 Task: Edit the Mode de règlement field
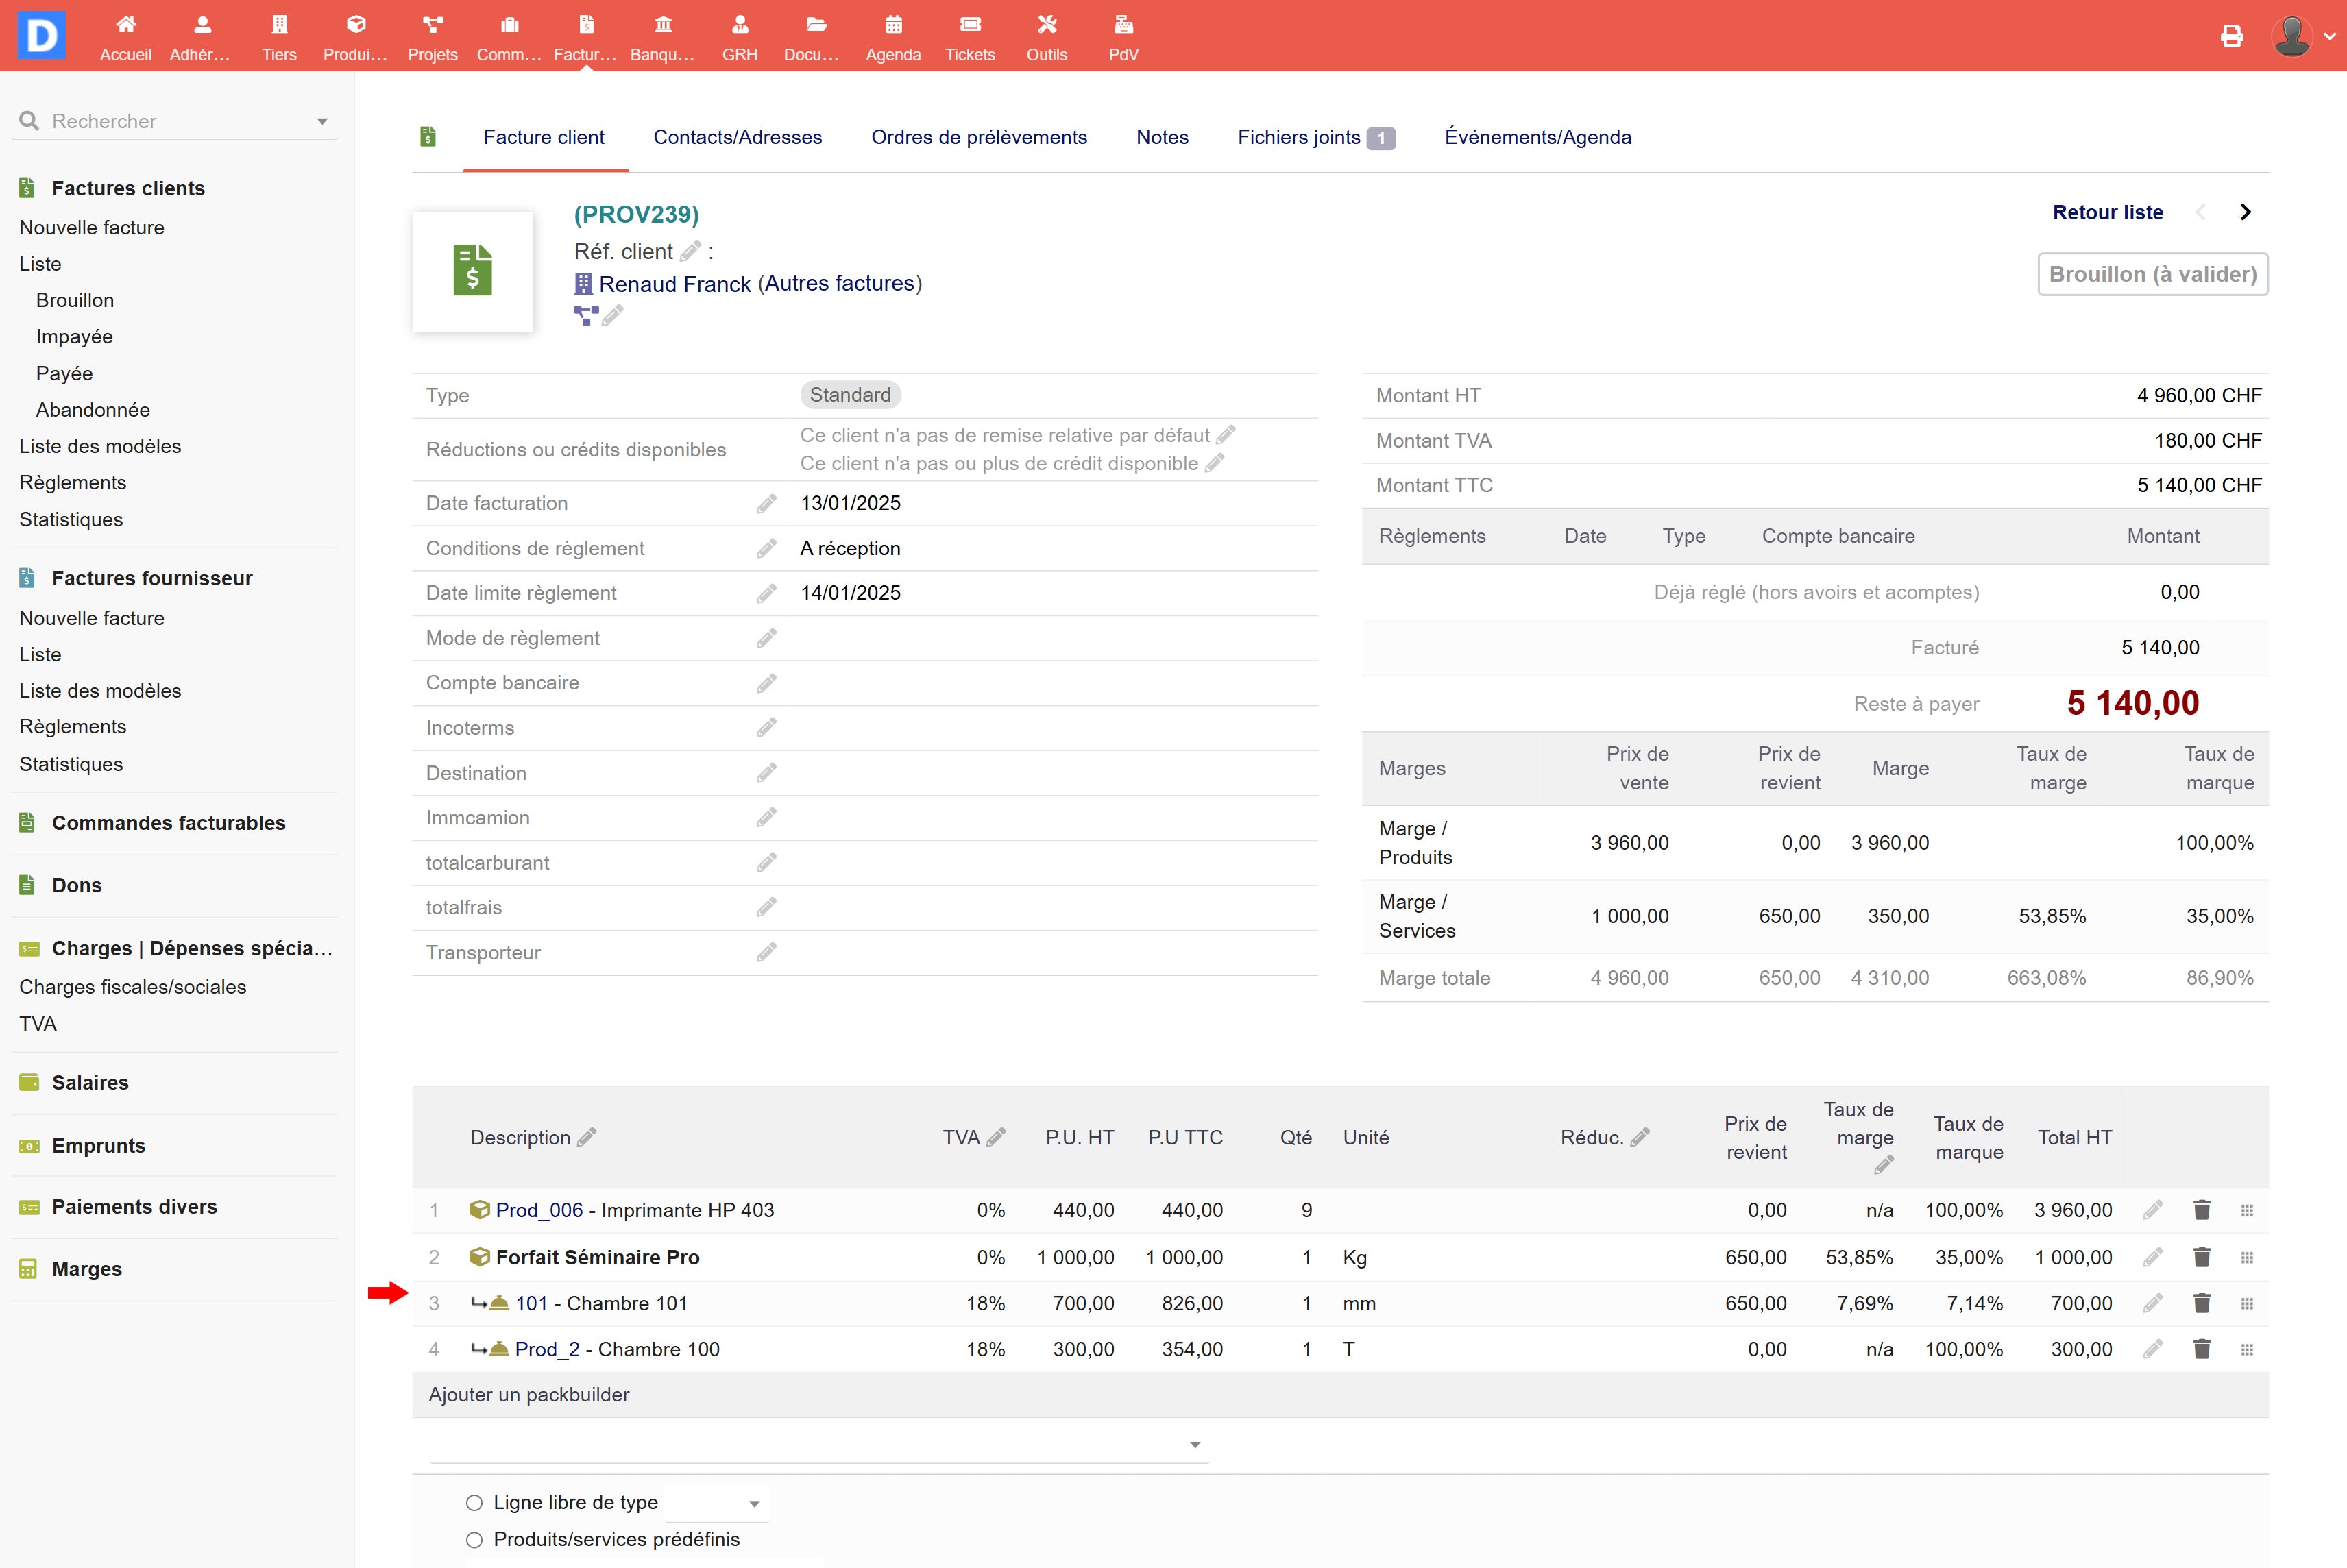point(766,638)
